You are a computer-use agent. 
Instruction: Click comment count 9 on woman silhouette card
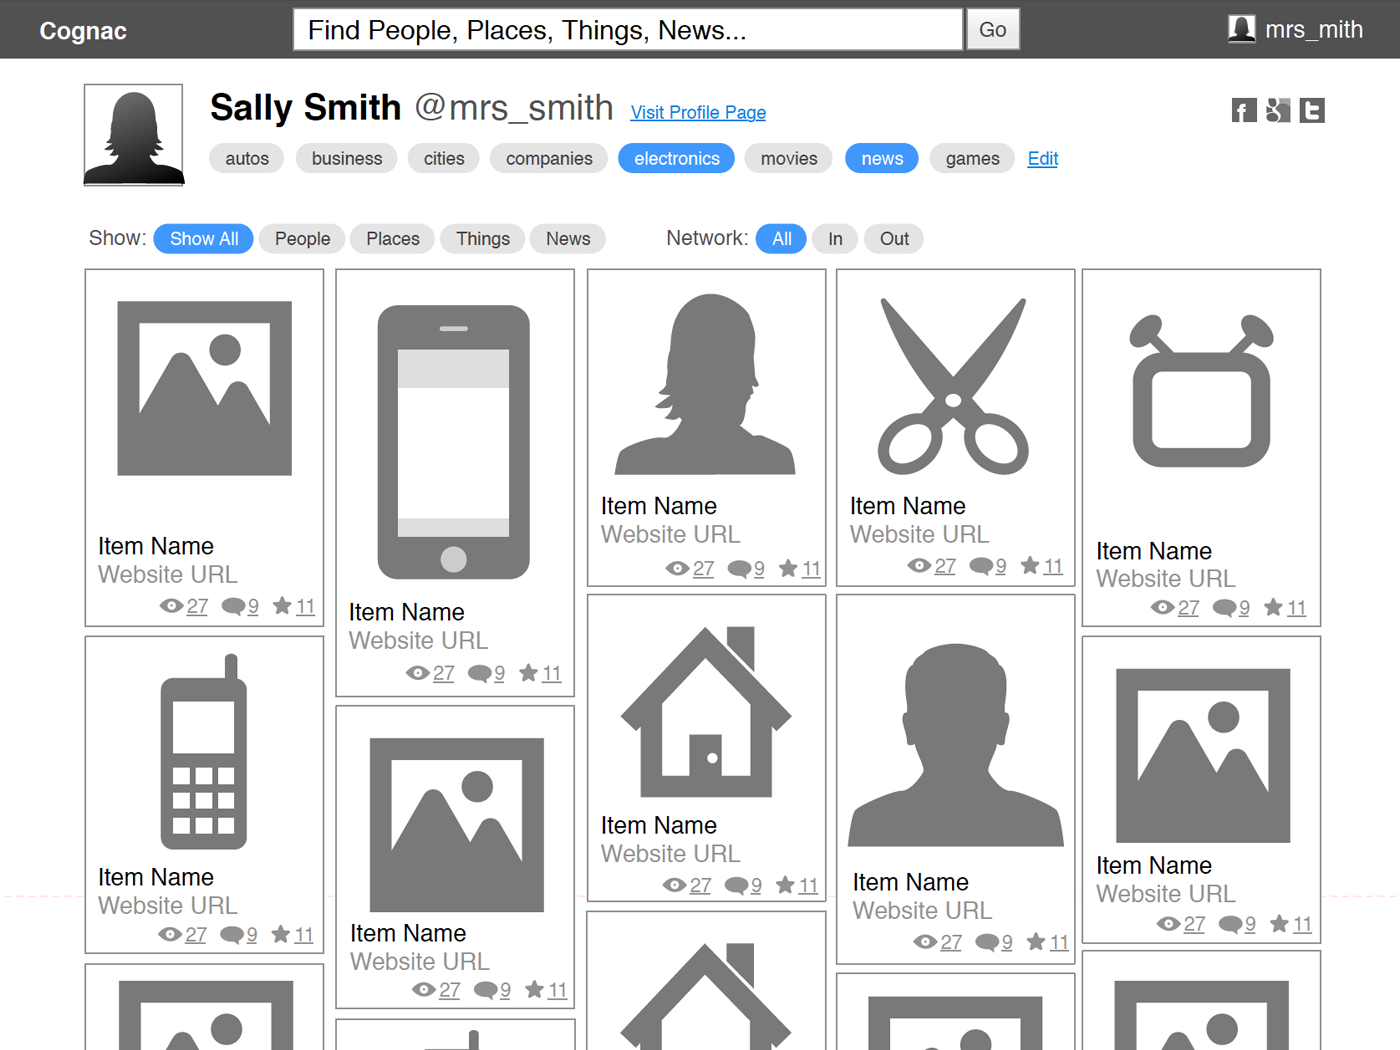(759, 568)
